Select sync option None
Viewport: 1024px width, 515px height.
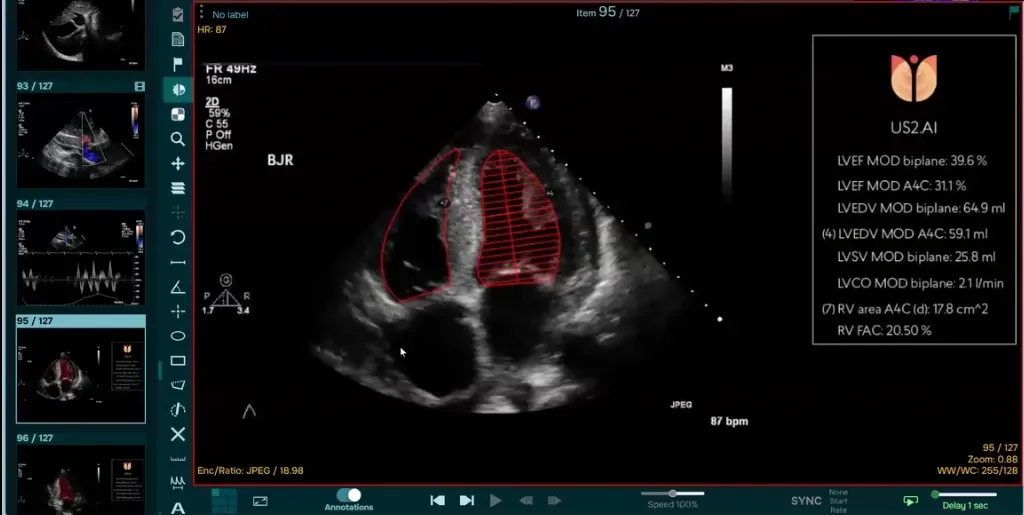[839, 492]
